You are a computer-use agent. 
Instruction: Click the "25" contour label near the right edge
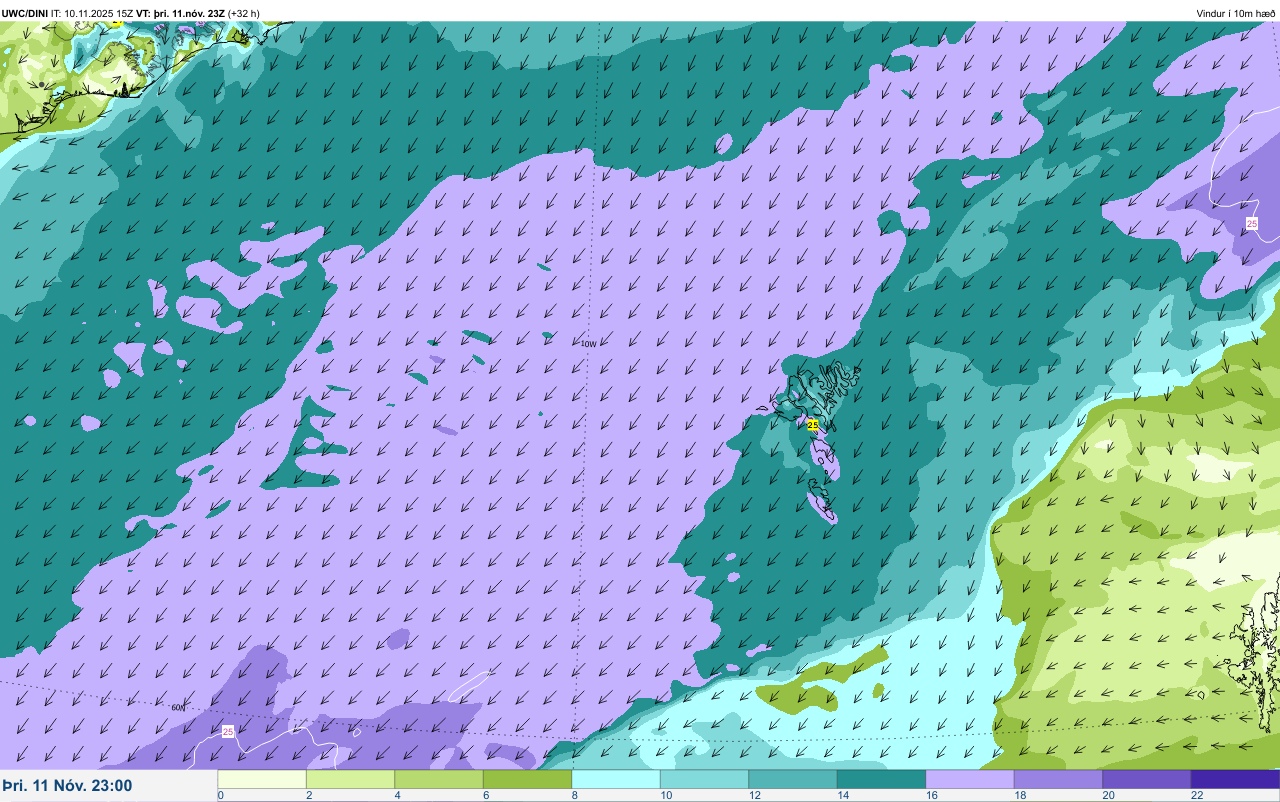(x=1252, y=224)
